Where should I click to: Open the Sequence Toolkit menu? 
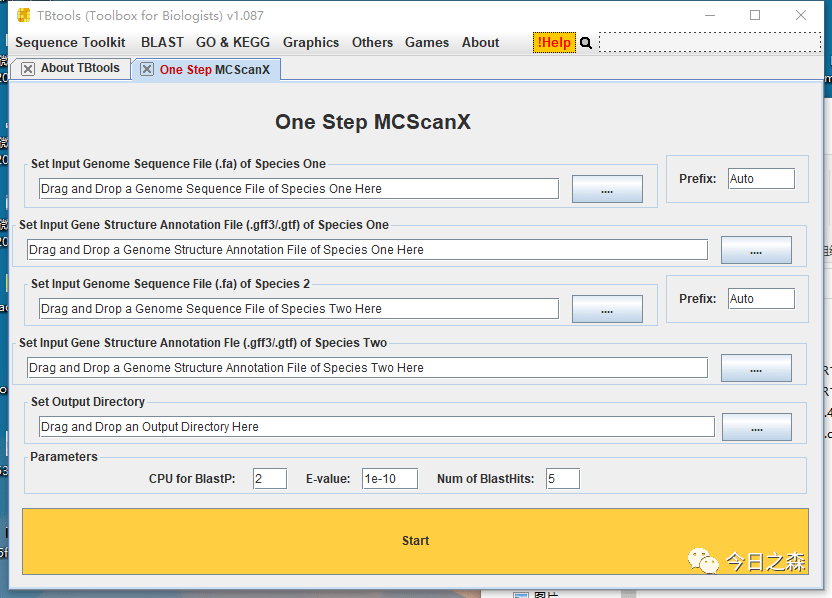pyautogui.click(x=70, y=42)
